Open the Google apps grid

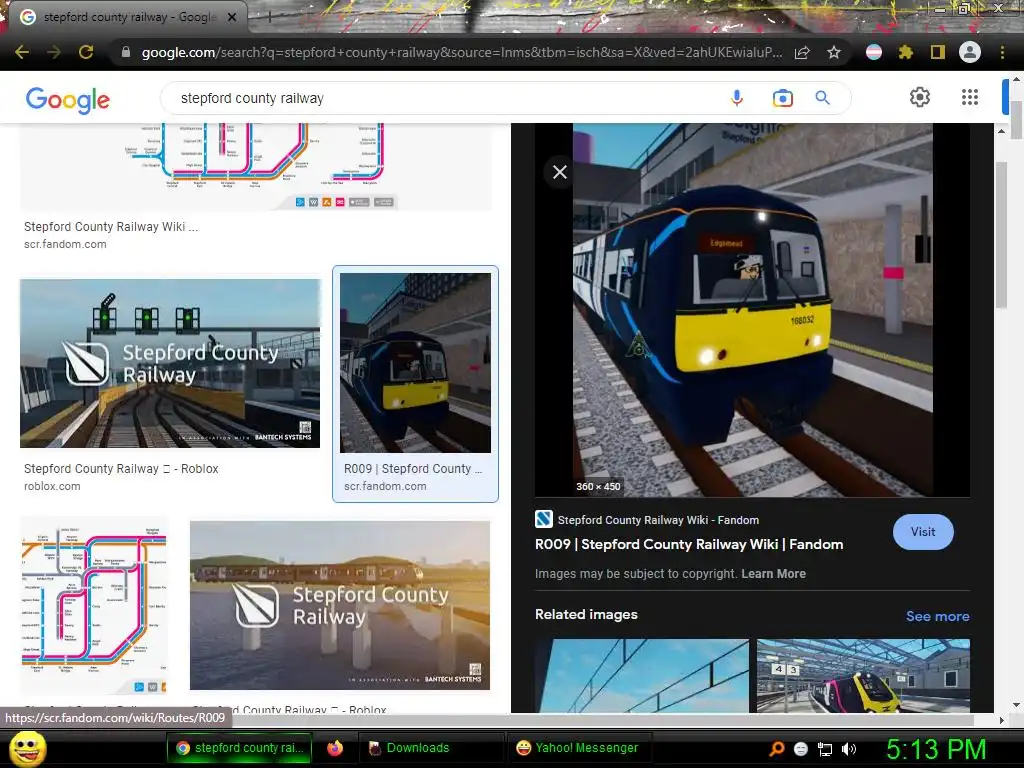[x=970, y=97]
